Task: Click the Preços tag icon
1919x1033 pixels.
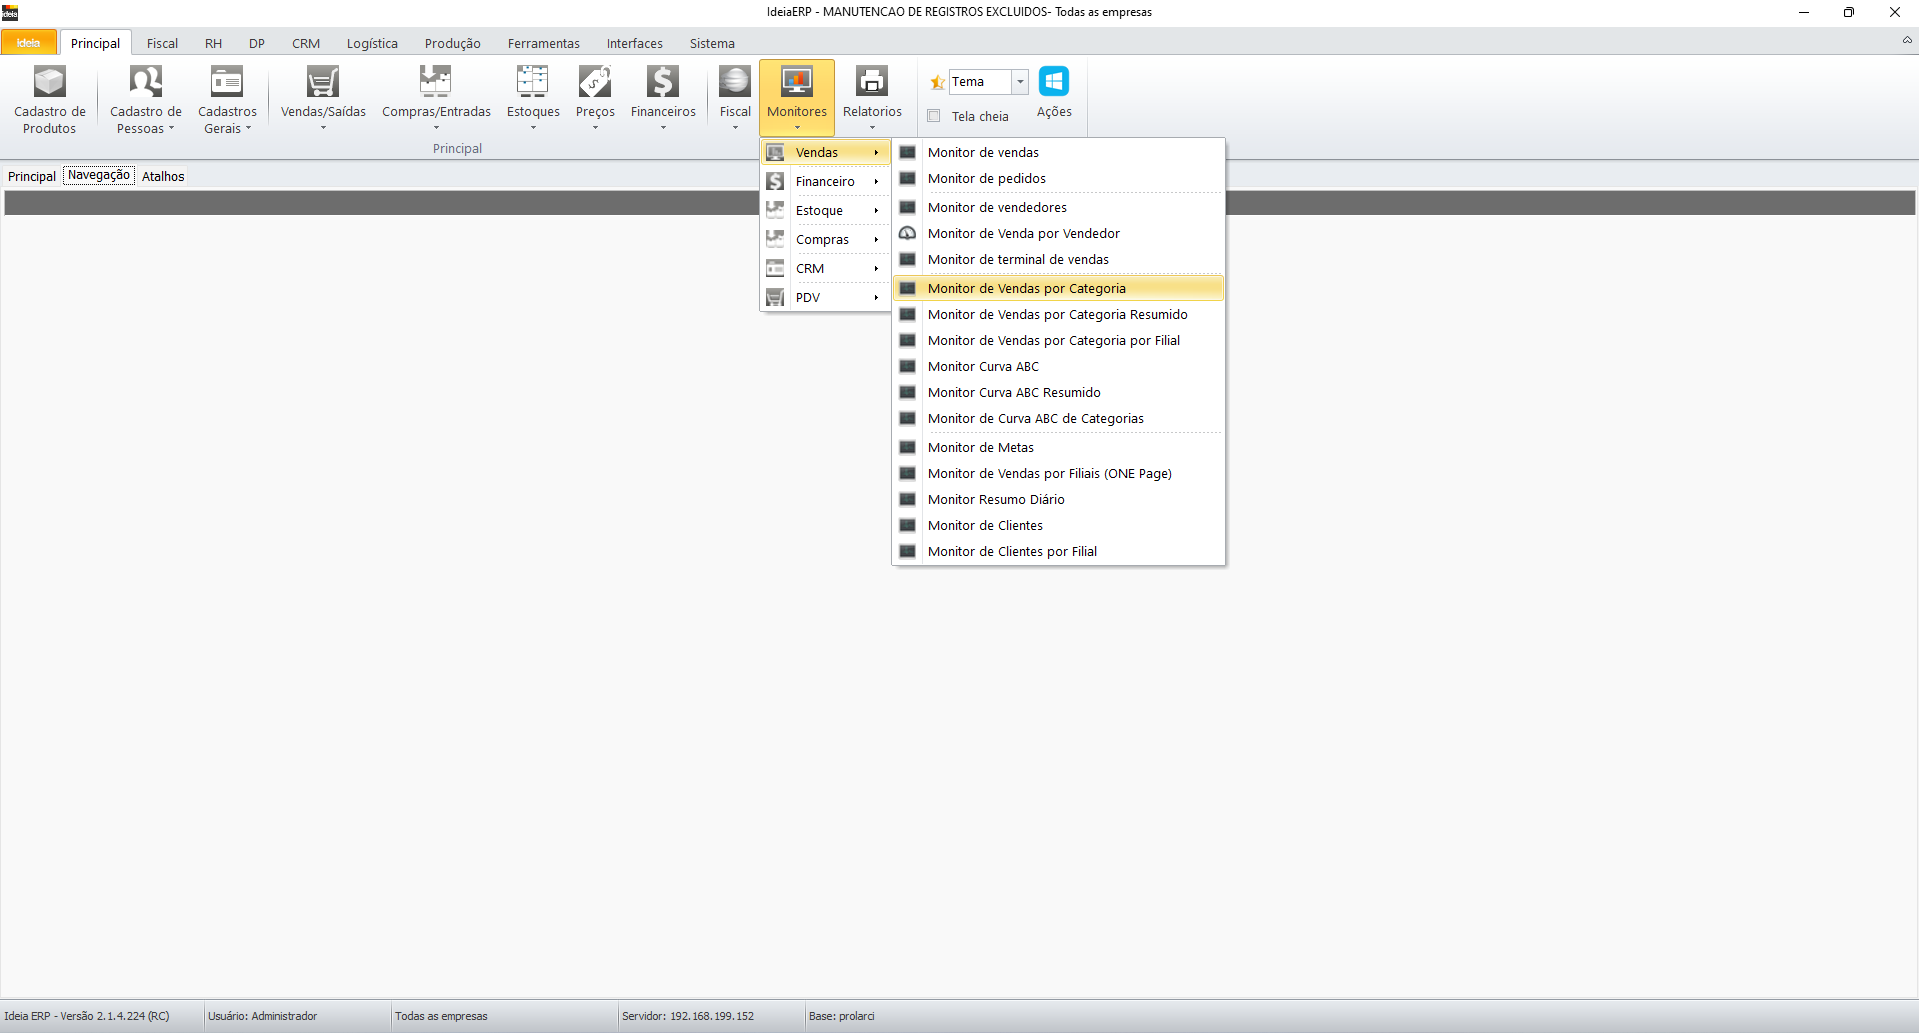Action: [594, 82]
